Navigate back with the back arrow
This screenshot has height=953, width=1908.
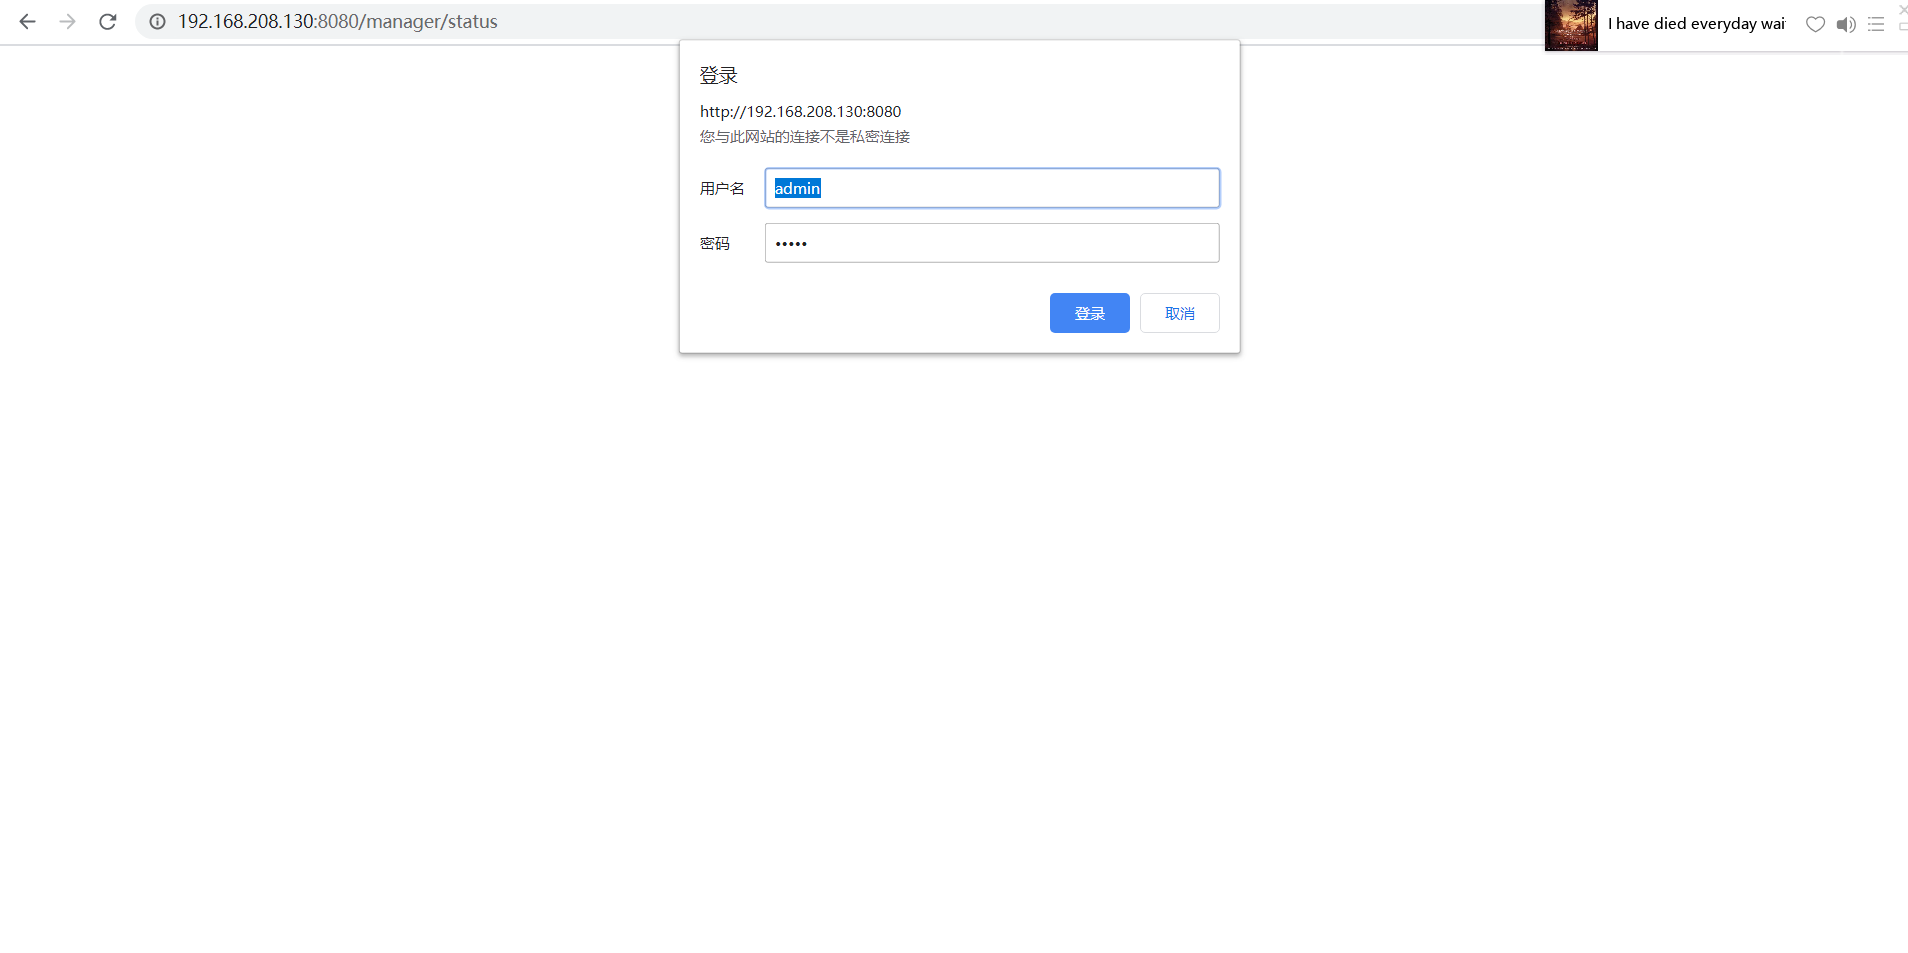[27, 21]
